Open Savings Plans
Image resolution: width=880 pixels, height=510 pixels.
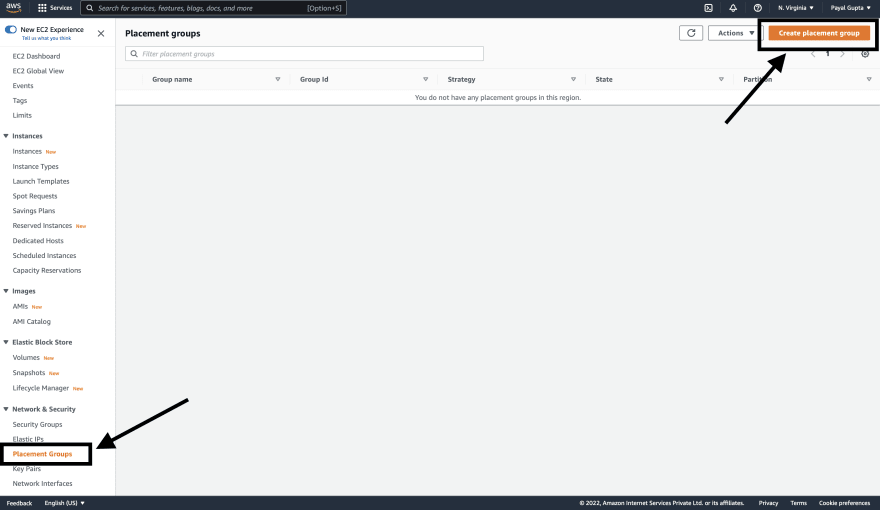pos(34,210)
